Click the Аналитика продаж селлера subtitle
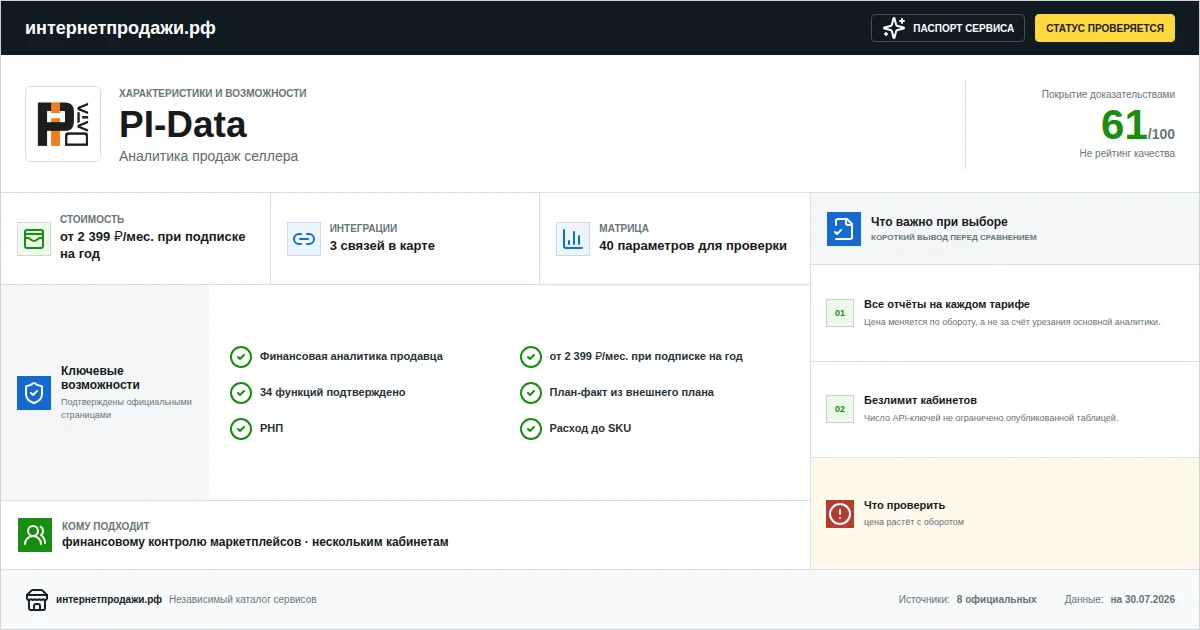This screenshot has height=630, width=1200. [x=208, y=156]
